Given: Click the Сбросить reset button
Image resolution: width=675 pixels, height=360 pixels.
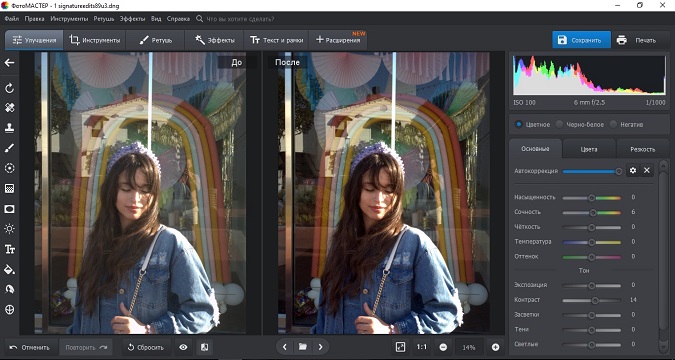Looking at the screenshot, I should coord(146,347).
